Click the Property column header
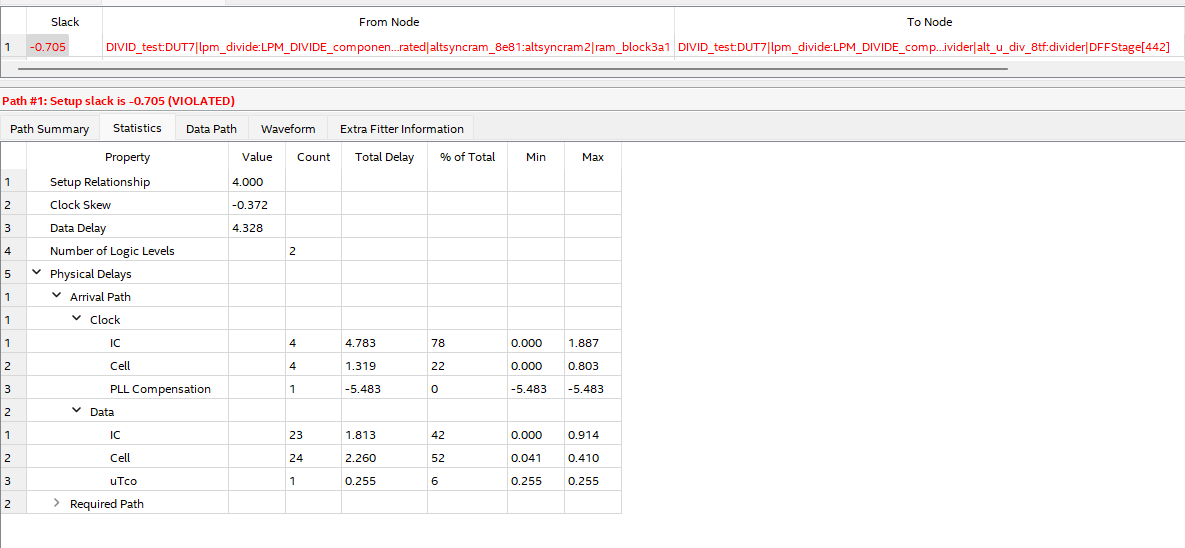 [127, 157]
